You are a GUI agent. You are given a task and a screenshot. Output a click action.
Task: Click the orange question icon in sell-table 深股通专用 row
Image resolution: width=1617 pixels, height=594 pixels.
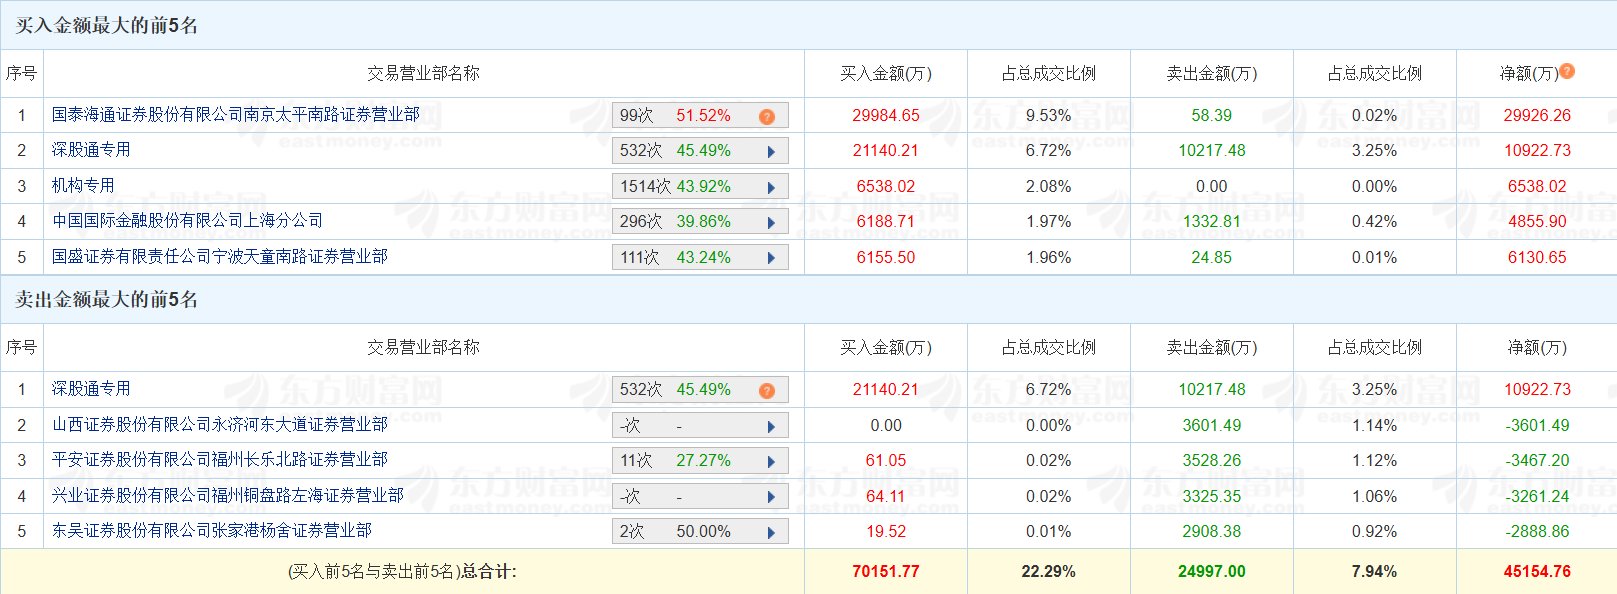(767, 390)
